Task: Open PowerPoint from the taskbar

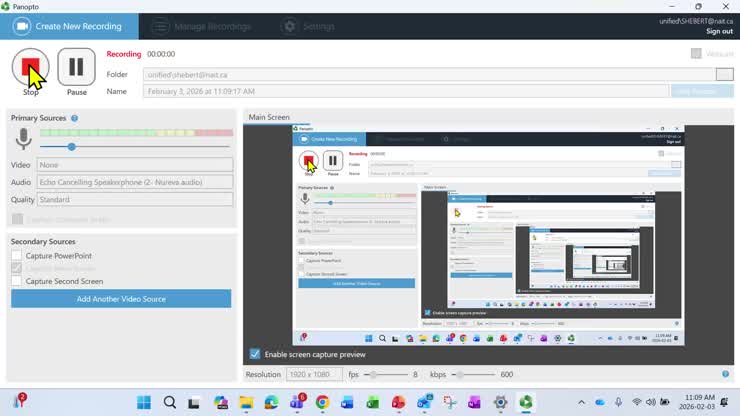Action: (398, 402)
